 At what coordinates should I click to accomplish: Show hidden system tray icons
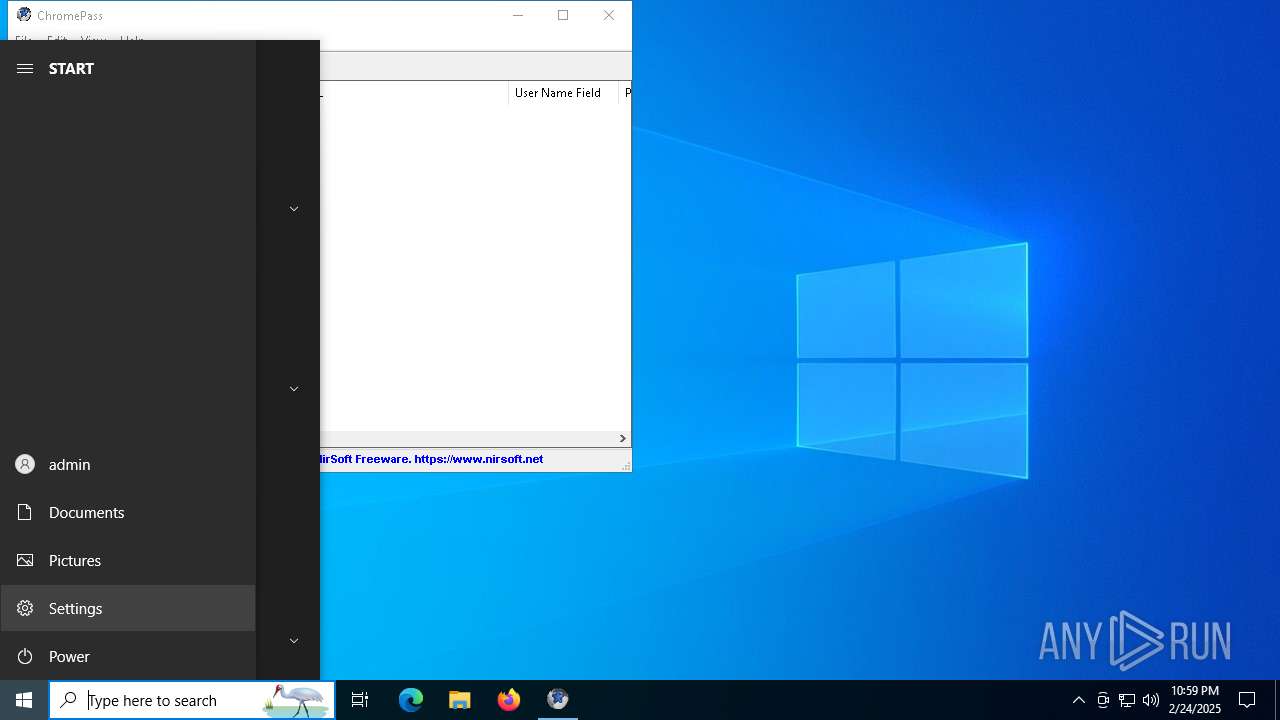point(1079,700)
